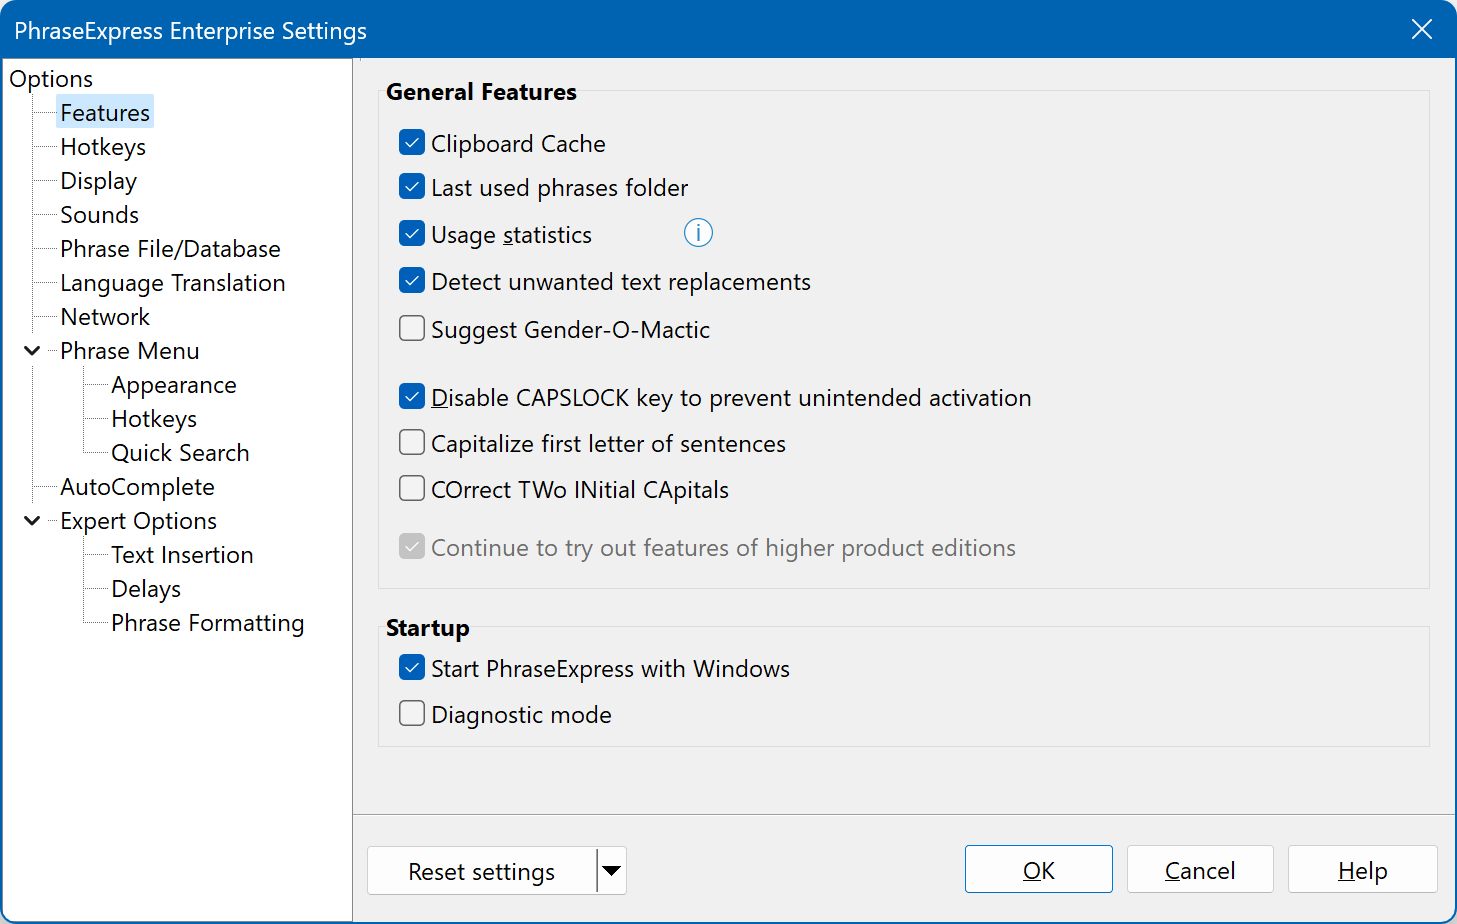This screenshot has height=924, width=1457.
Task: Select Quick Search under Phrase Menu
Action: pos(180,453)
